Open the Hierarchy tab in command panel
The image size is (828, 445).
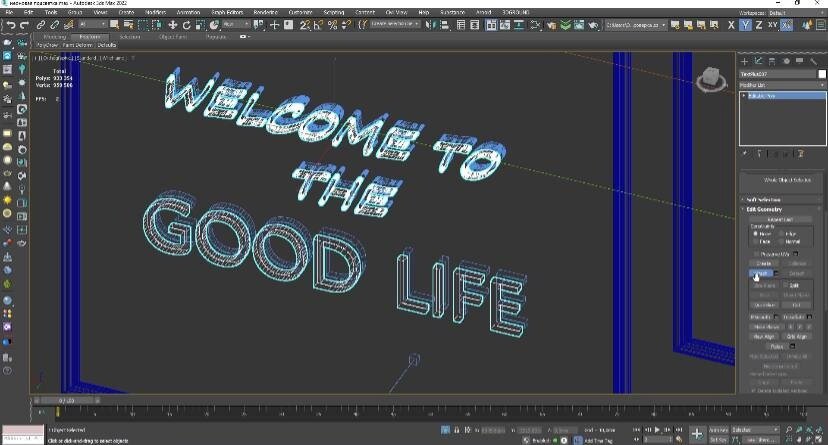click(772, 61)
